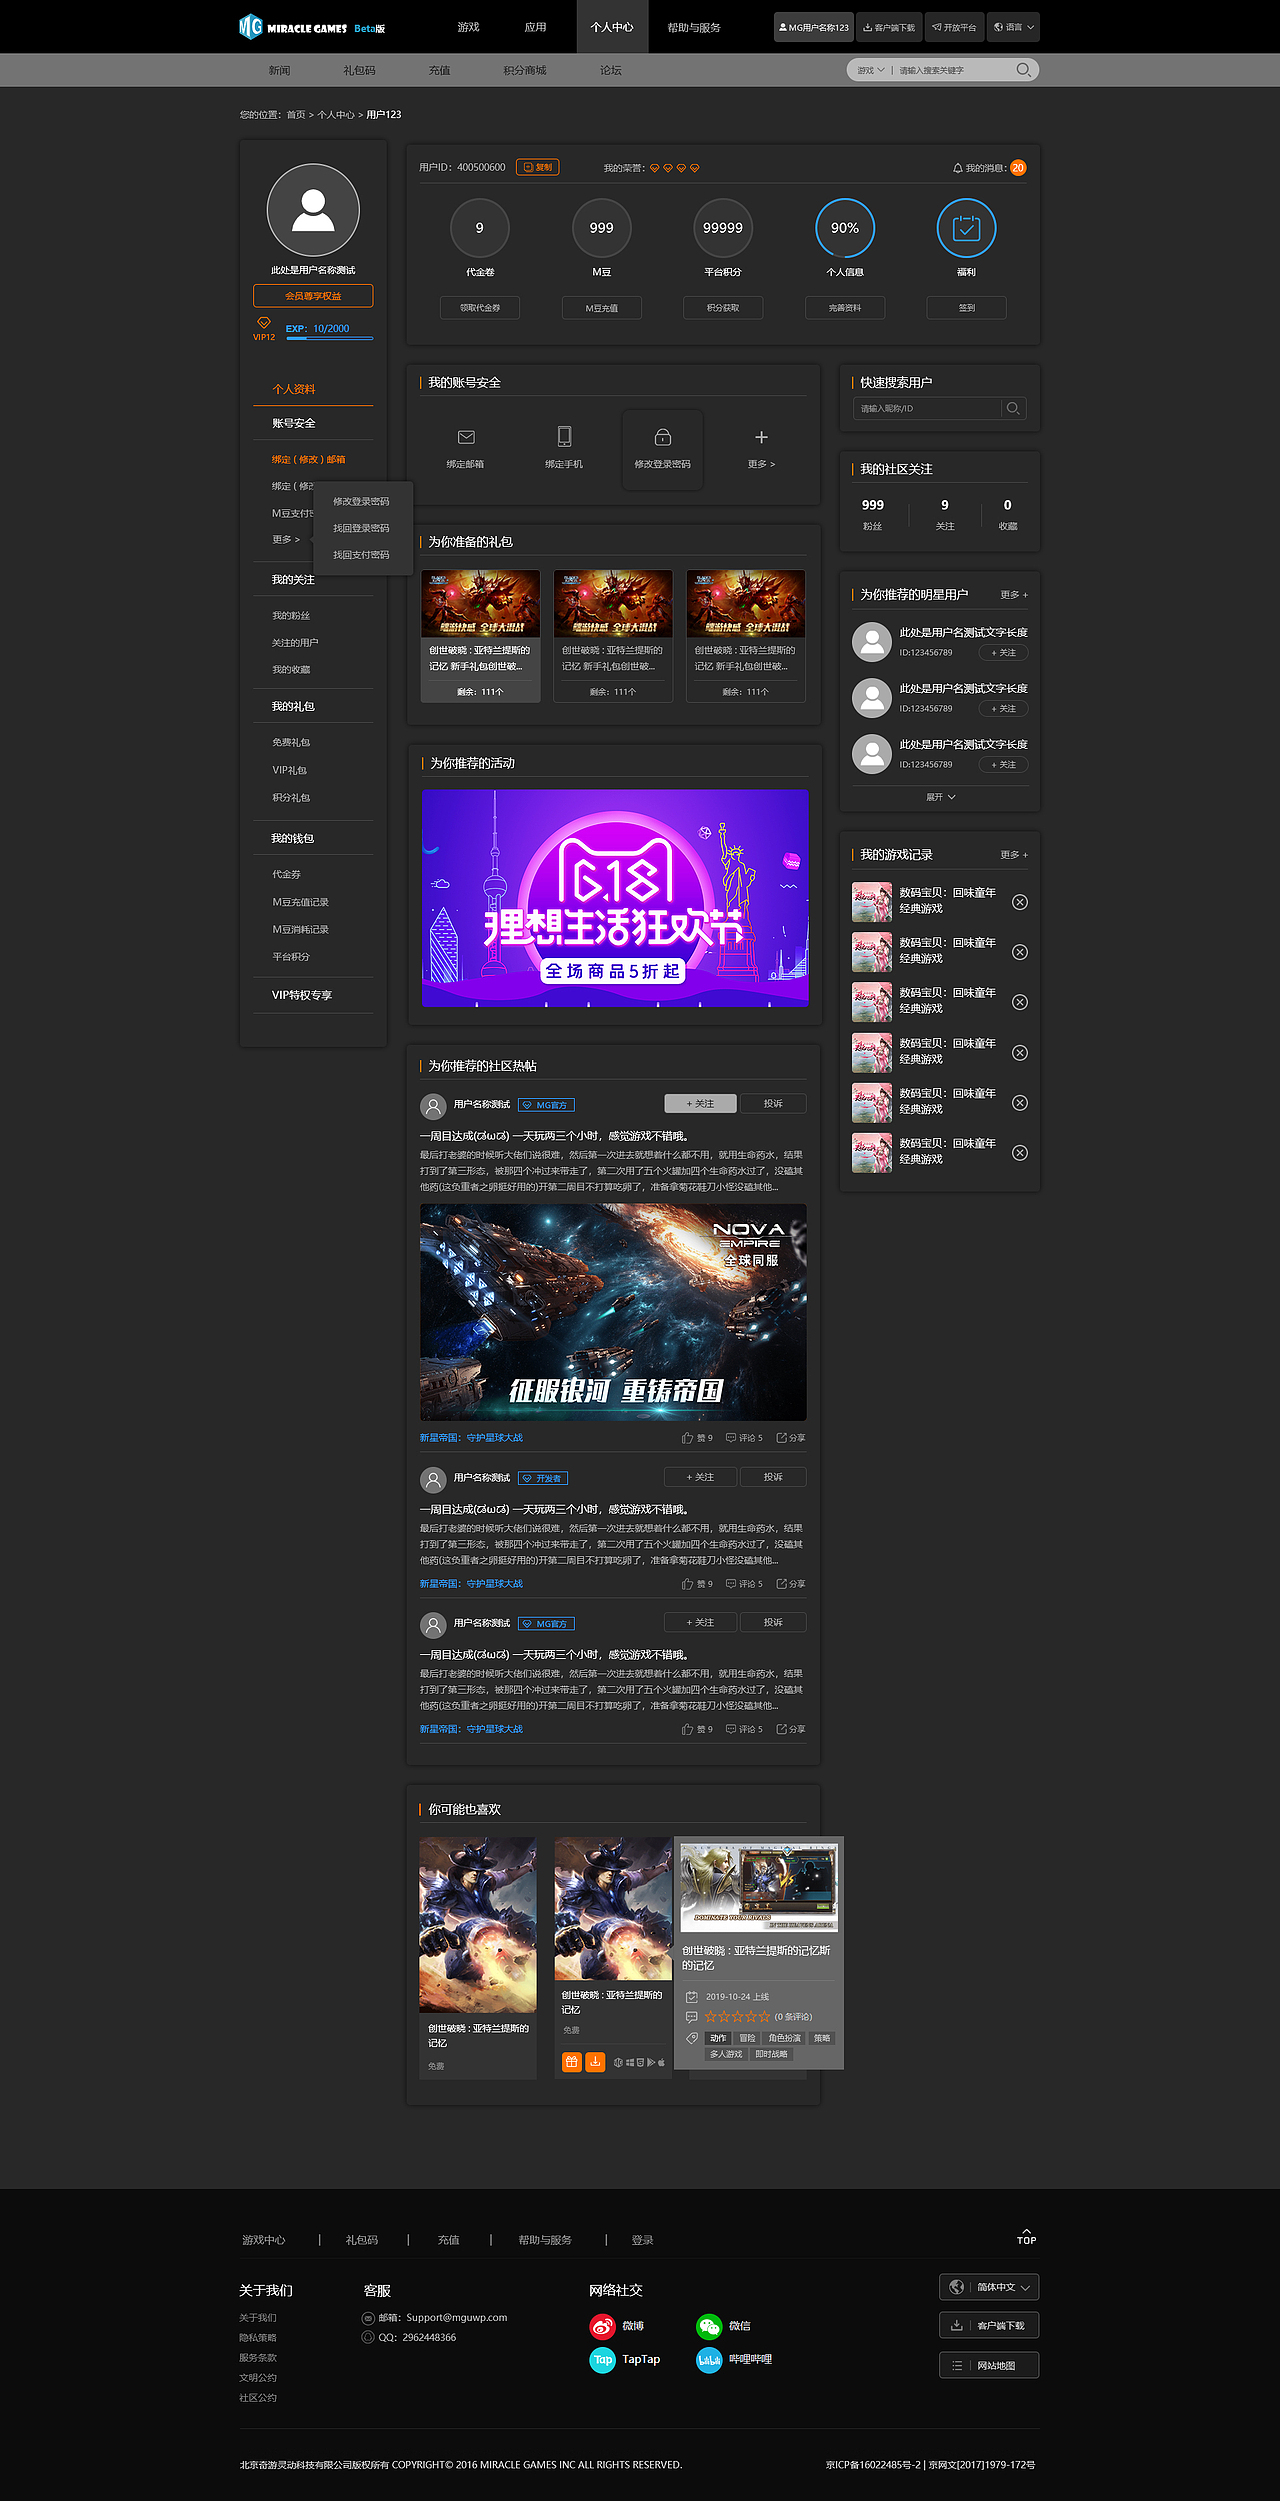Click the 领取代金券 button
The image size is (1280, 2501).
pyautogui.click(x=480, y=308)
